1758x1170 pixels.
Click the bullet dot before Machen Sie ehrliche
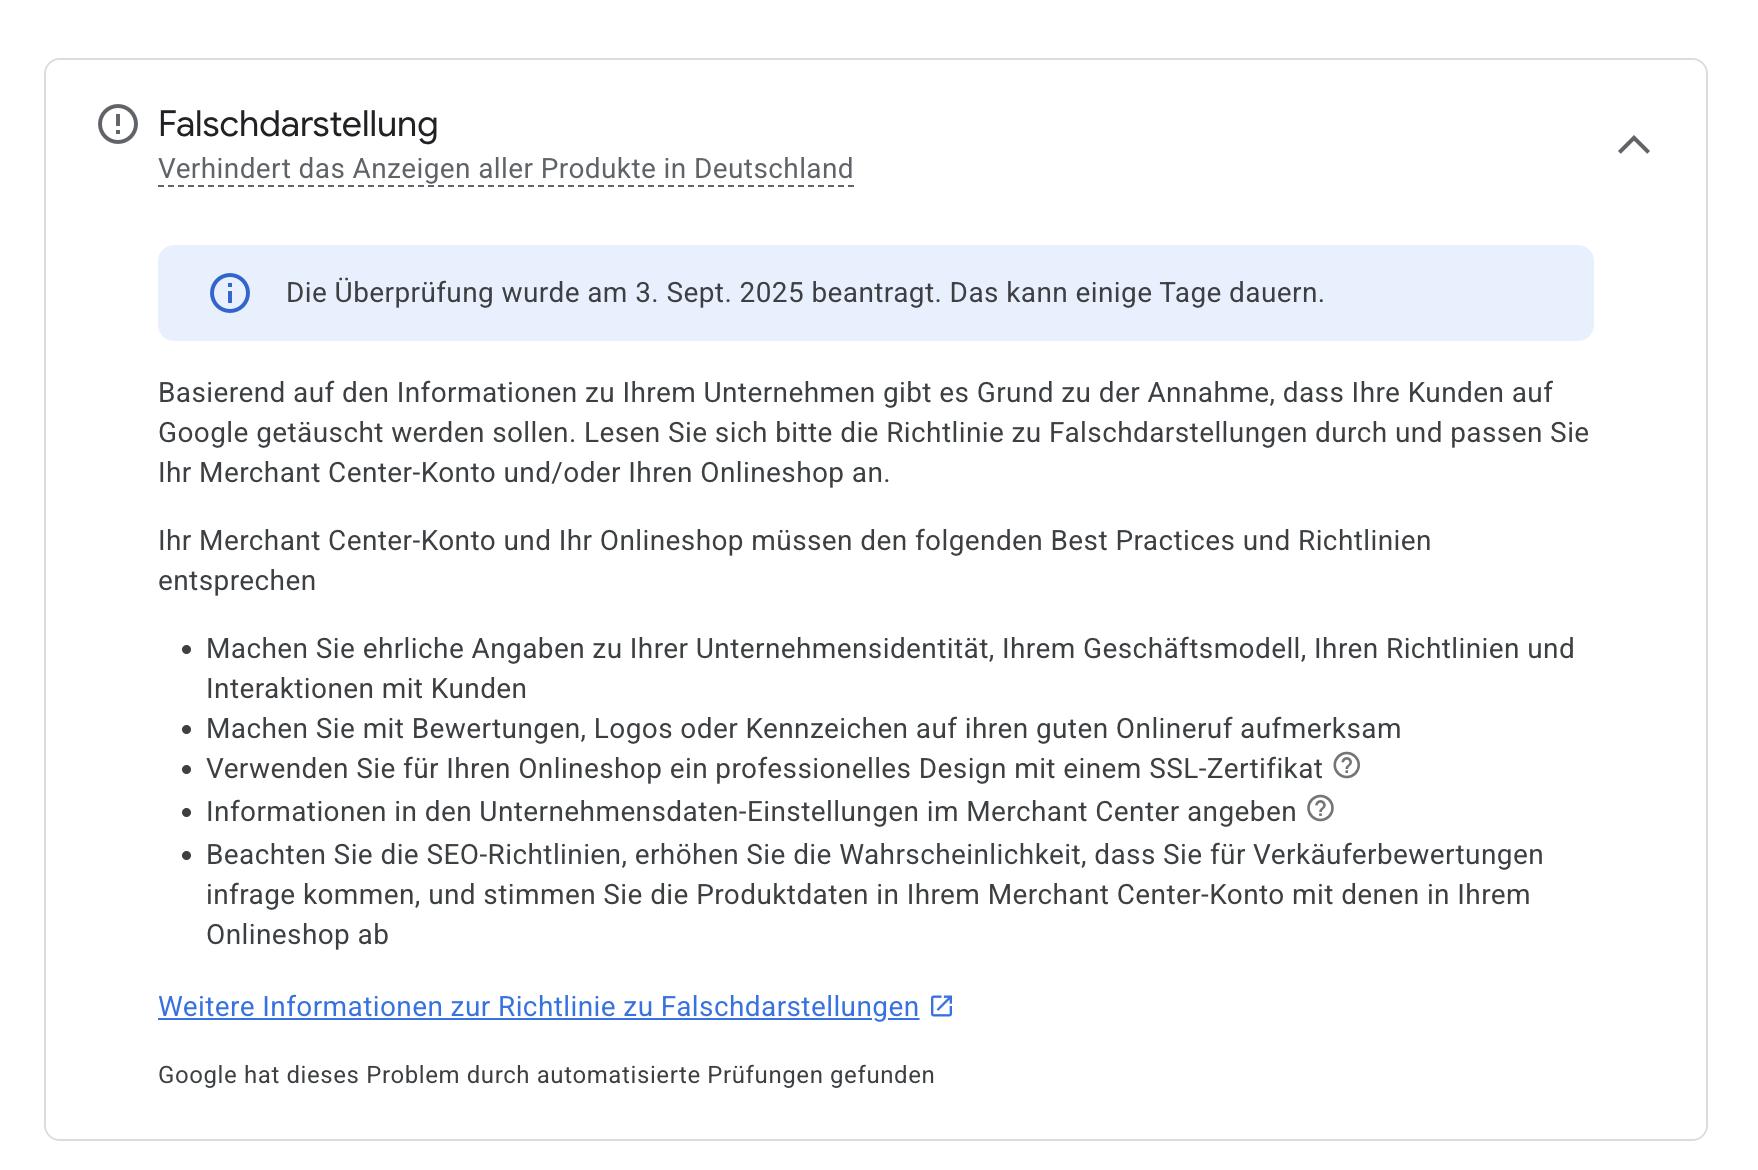point(187,650)
